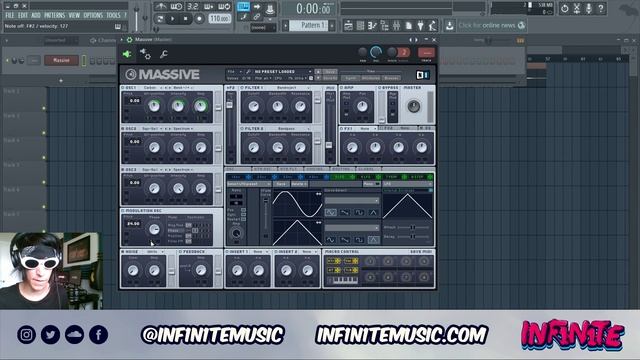Open the VIEW menu
The width and height of the screenshot is (640, 360).
(74, 16)
